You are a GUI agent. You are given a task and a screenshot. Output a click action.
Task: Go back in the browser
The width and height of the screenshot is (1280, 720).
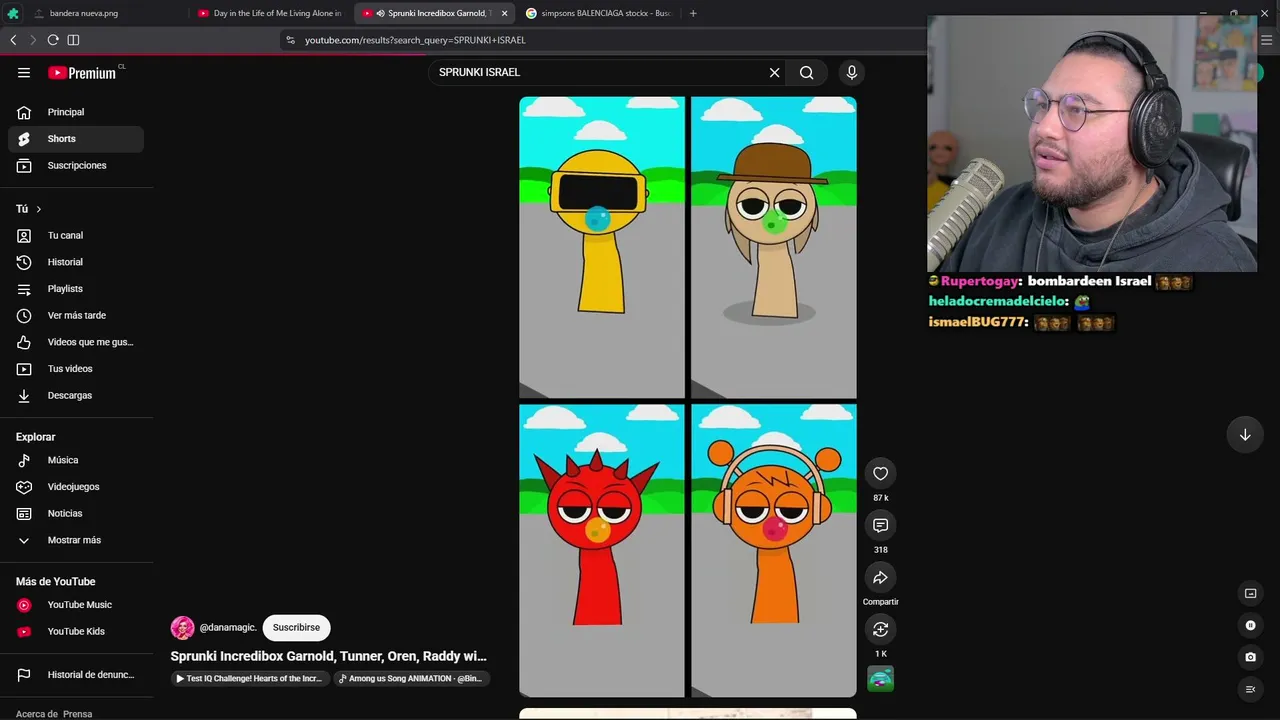pos(13,40)
